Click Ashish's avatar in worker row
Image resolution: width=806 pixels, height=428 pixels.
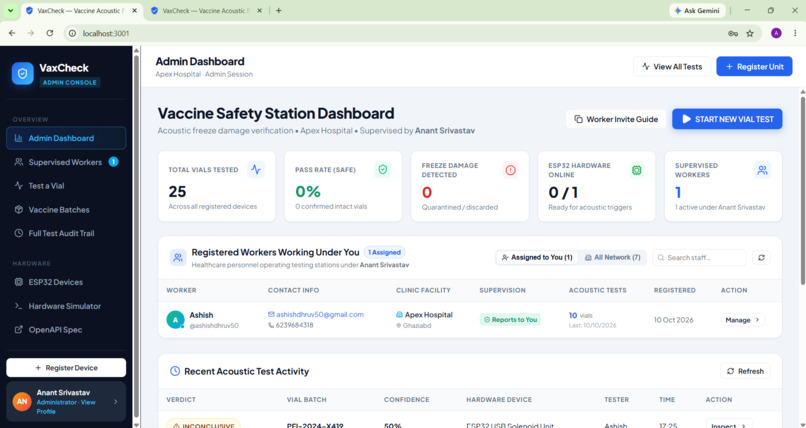pyautogui.click(x=175, y=320)
